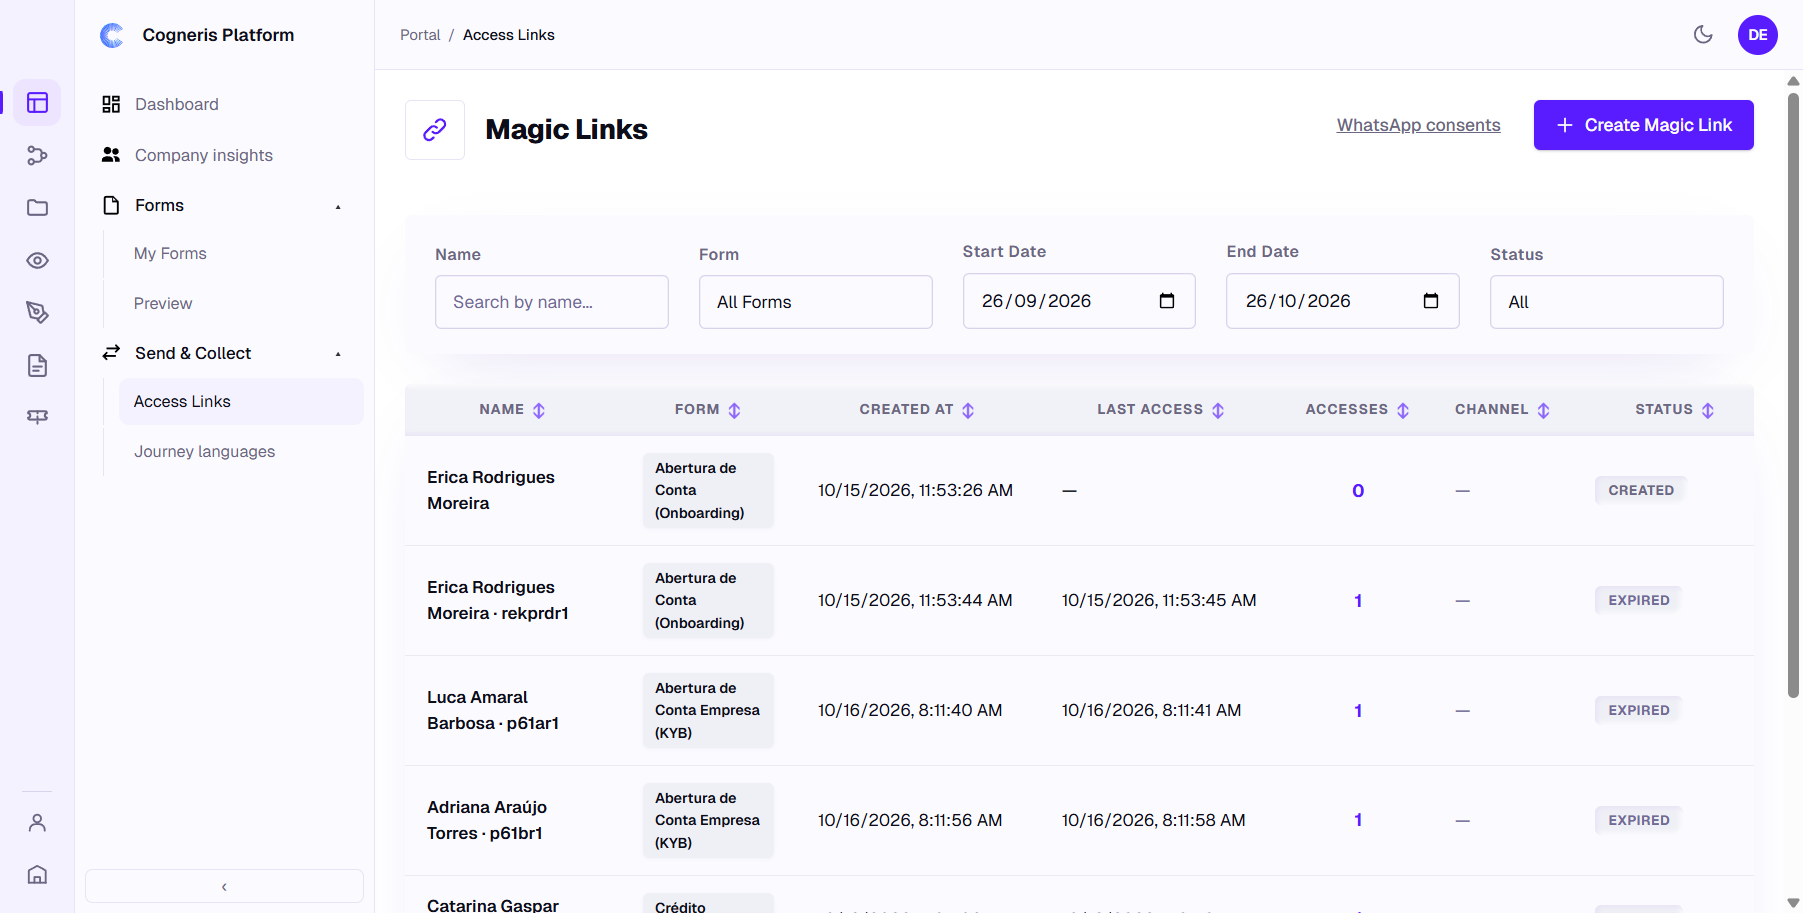
Task: Open the Status filter dropdown
Action: pos(1607,302)
